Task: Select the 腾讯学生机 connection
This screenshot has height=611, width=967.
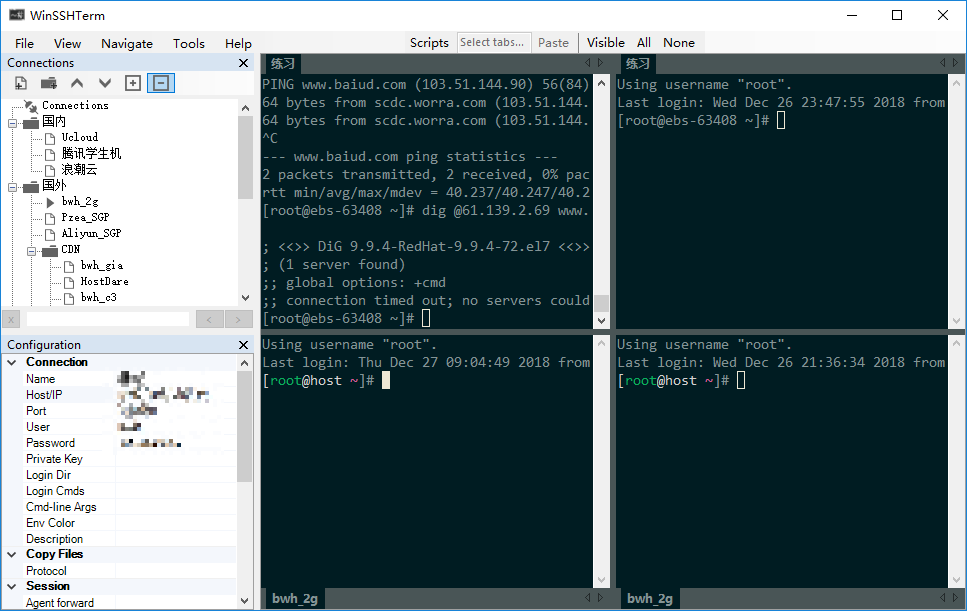Action: (91, 154)
